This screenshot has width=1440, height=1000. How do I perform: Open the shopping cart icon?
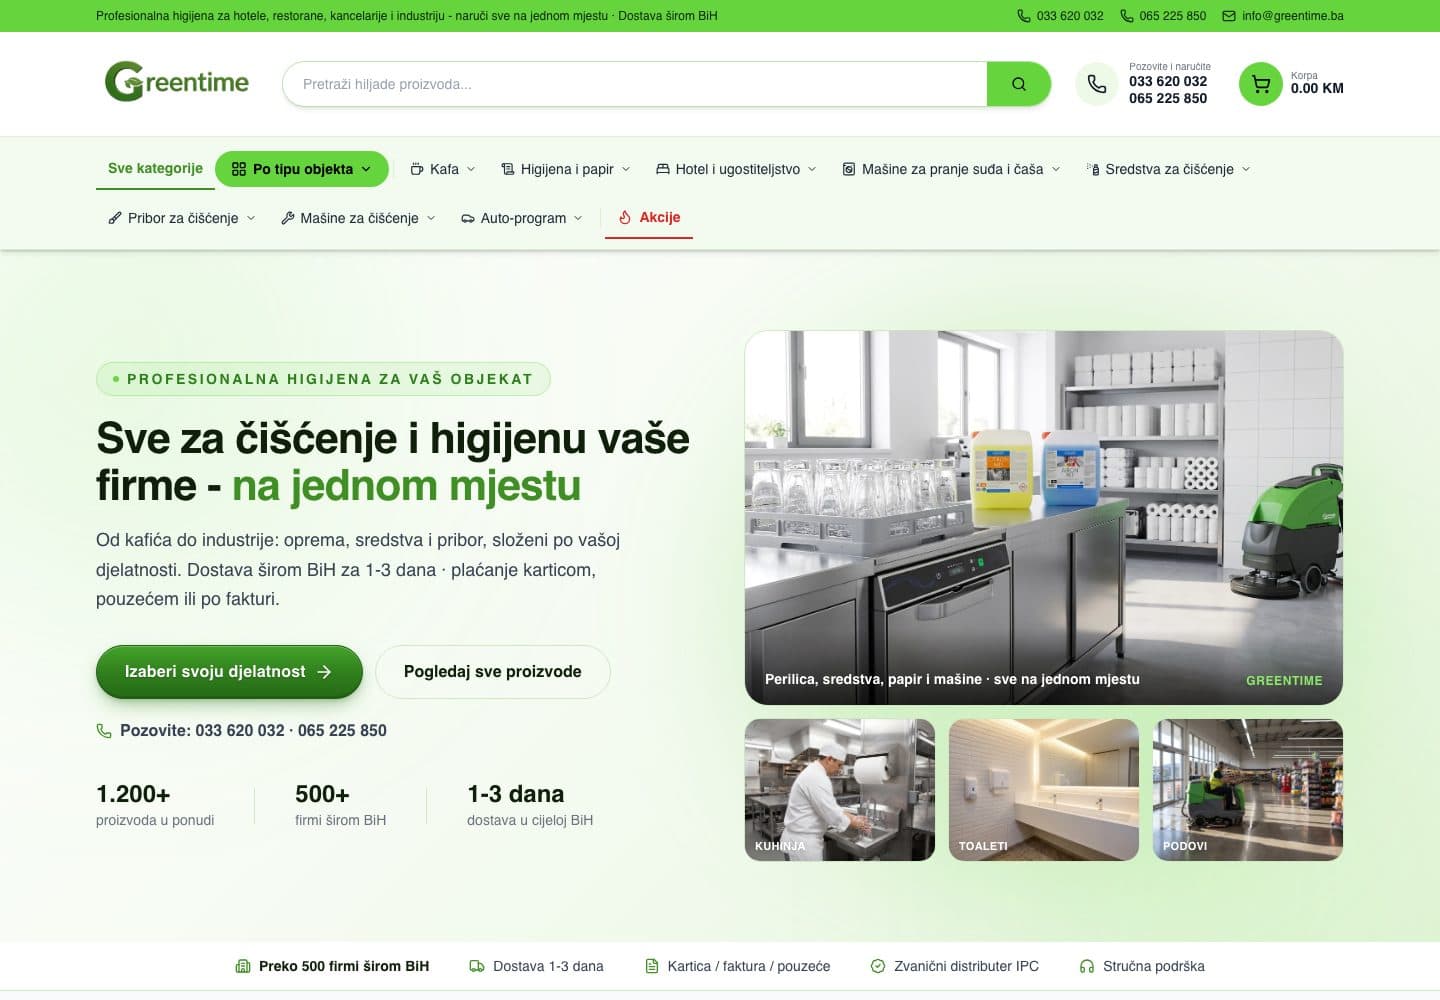(1260, 84)
